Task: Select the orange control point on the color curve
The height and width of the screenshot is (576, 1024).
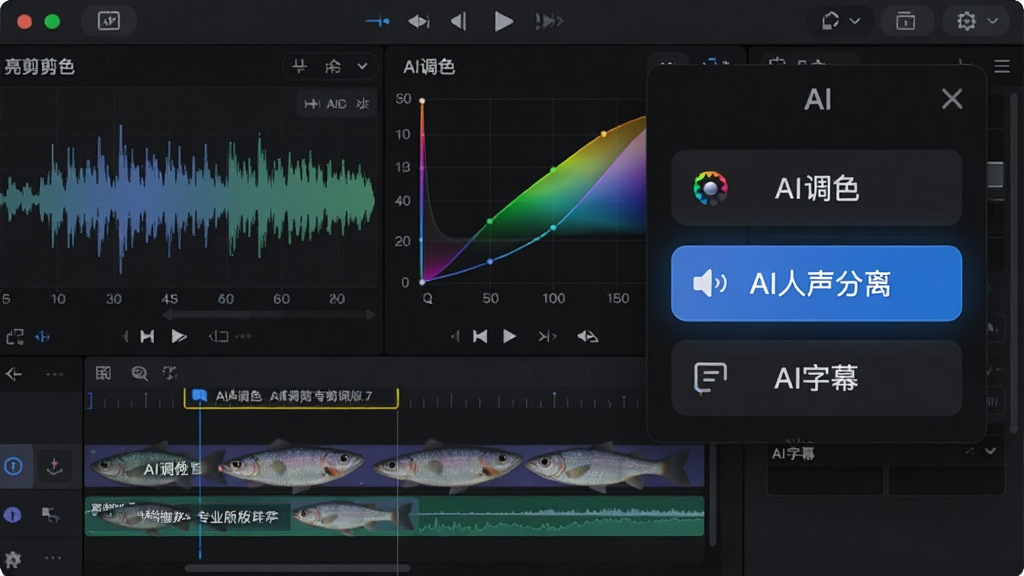Action: click(603, 134)
